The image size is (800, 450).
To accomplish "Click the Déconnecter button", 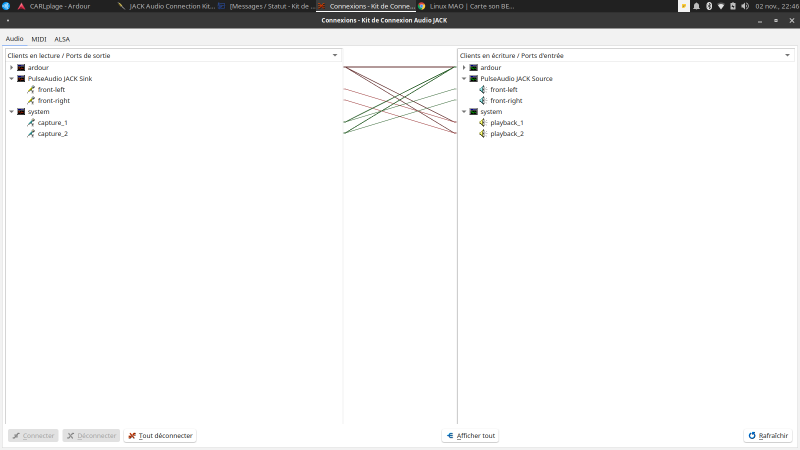I will point(91,436).
